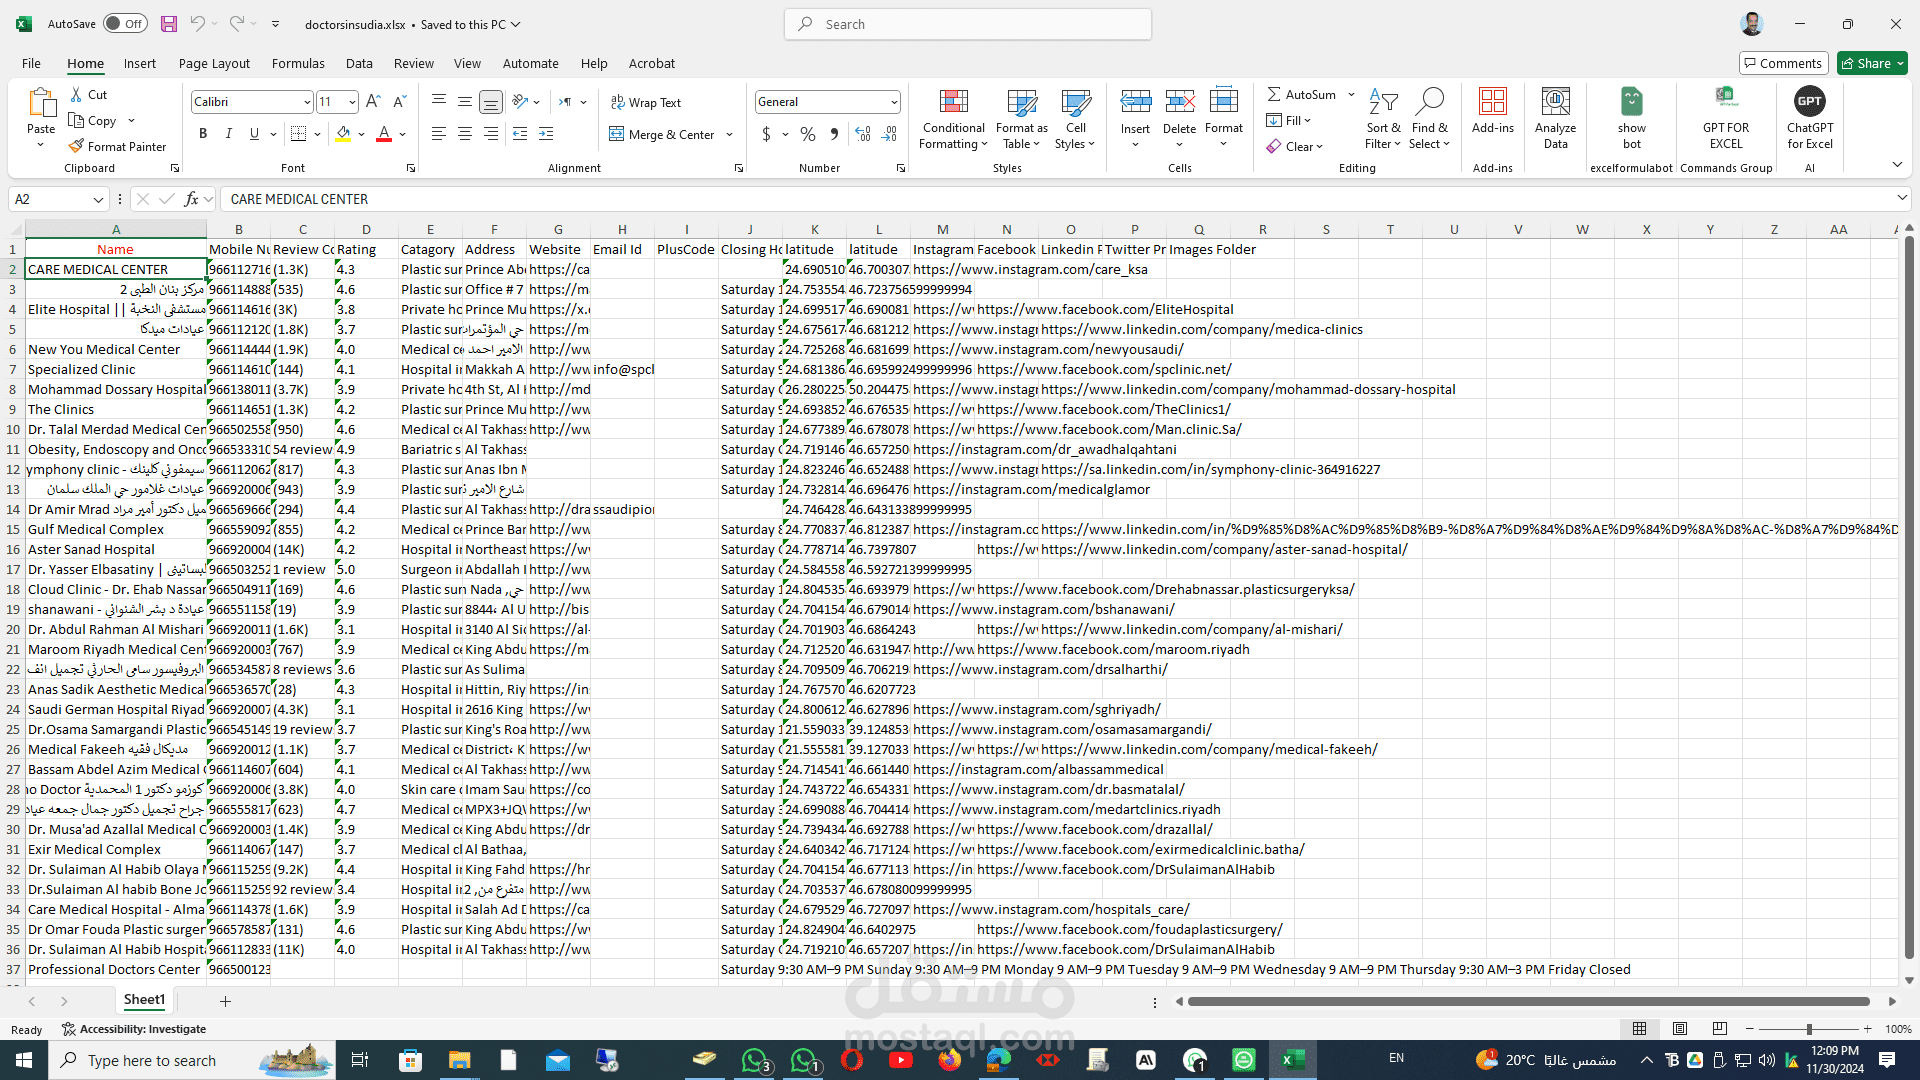
Task: Increase font size with larger A icon
Action: click(373, 101)
